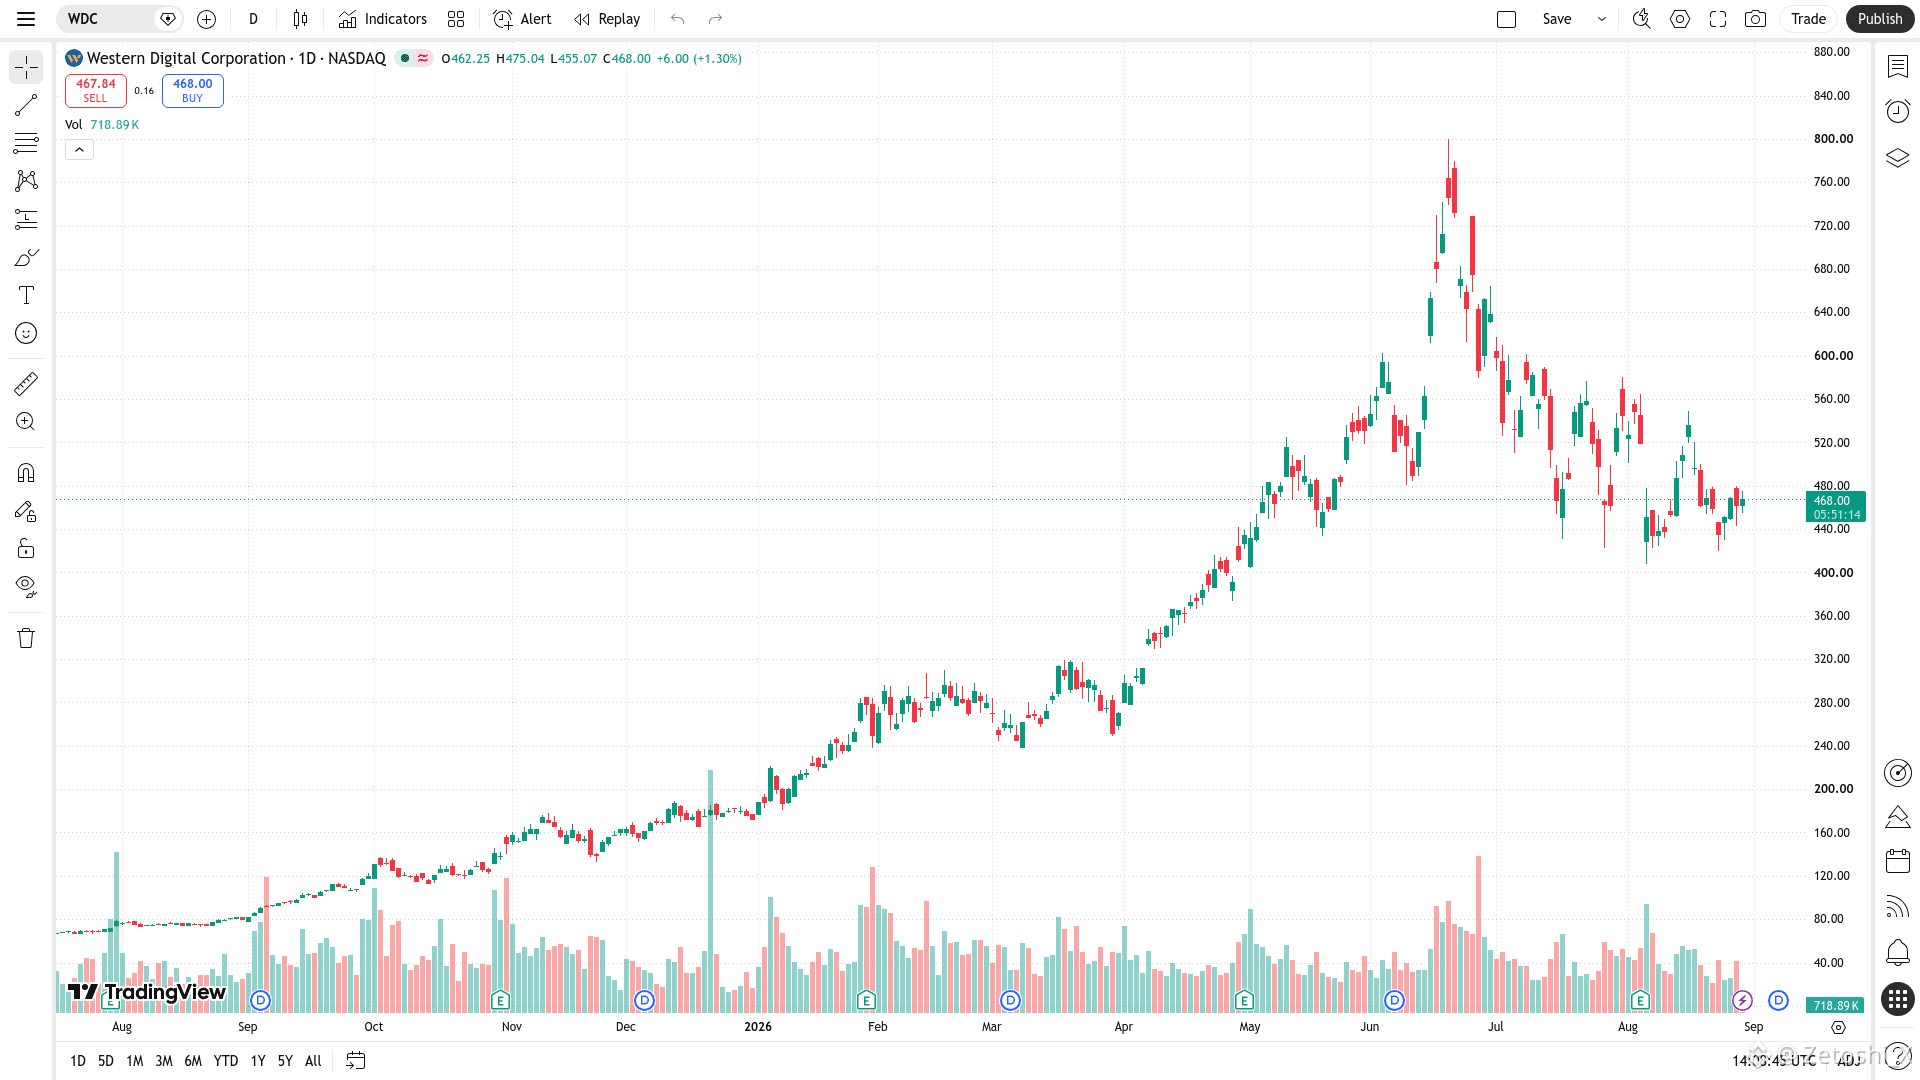Select the 3M time range
Image resolution: width=1920 pixels, height=1080 pixels.
[x=164, y=1061]
